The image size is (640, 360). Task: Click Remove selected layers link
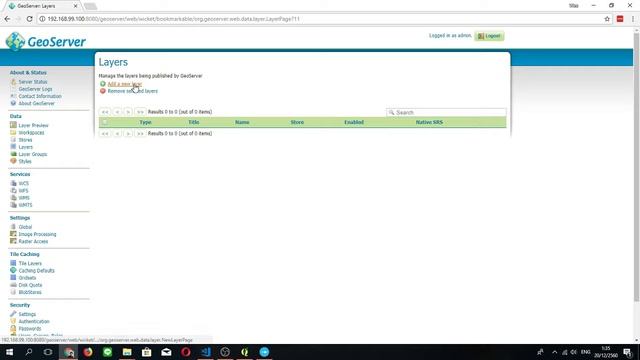click(x=133, y=91)
